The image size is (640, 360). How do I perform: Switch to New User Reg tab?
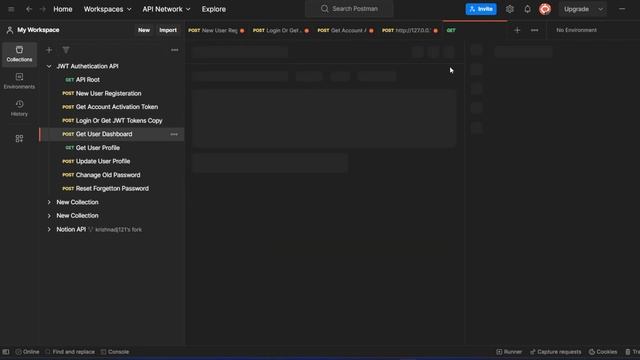coord(216,30)
